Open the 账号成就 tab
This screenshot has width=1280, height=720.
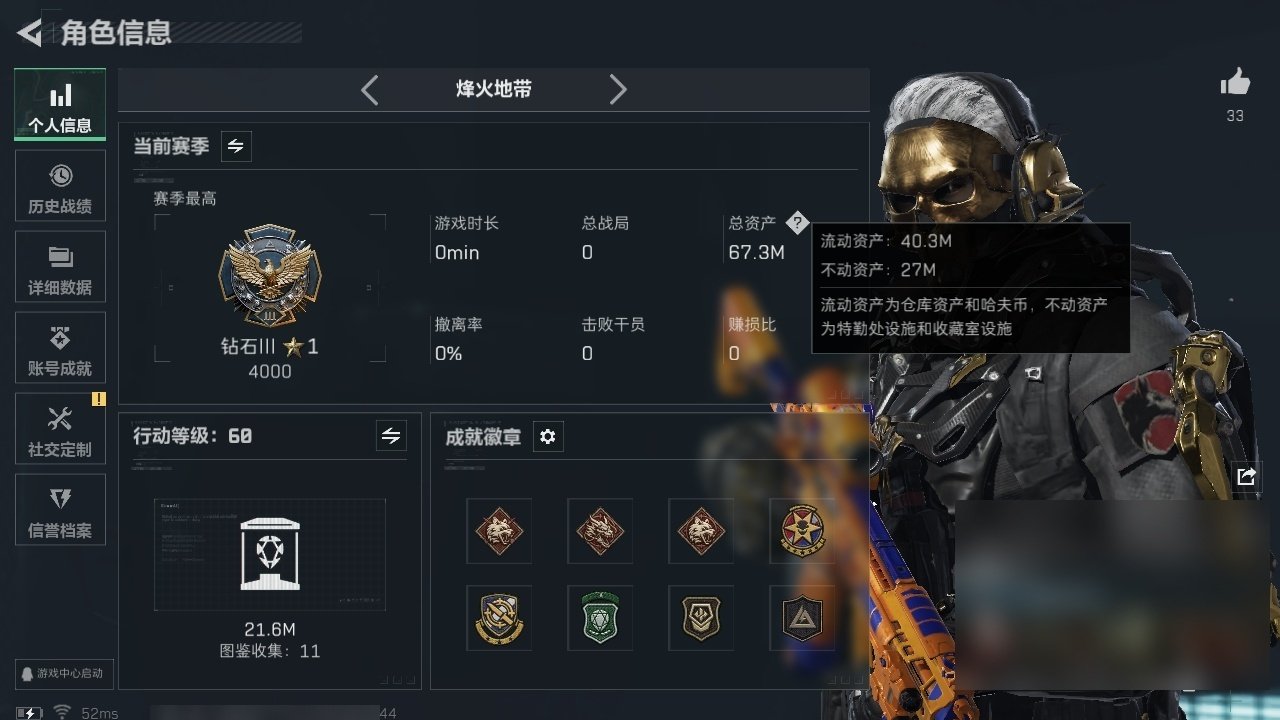(x=60, y=348)
